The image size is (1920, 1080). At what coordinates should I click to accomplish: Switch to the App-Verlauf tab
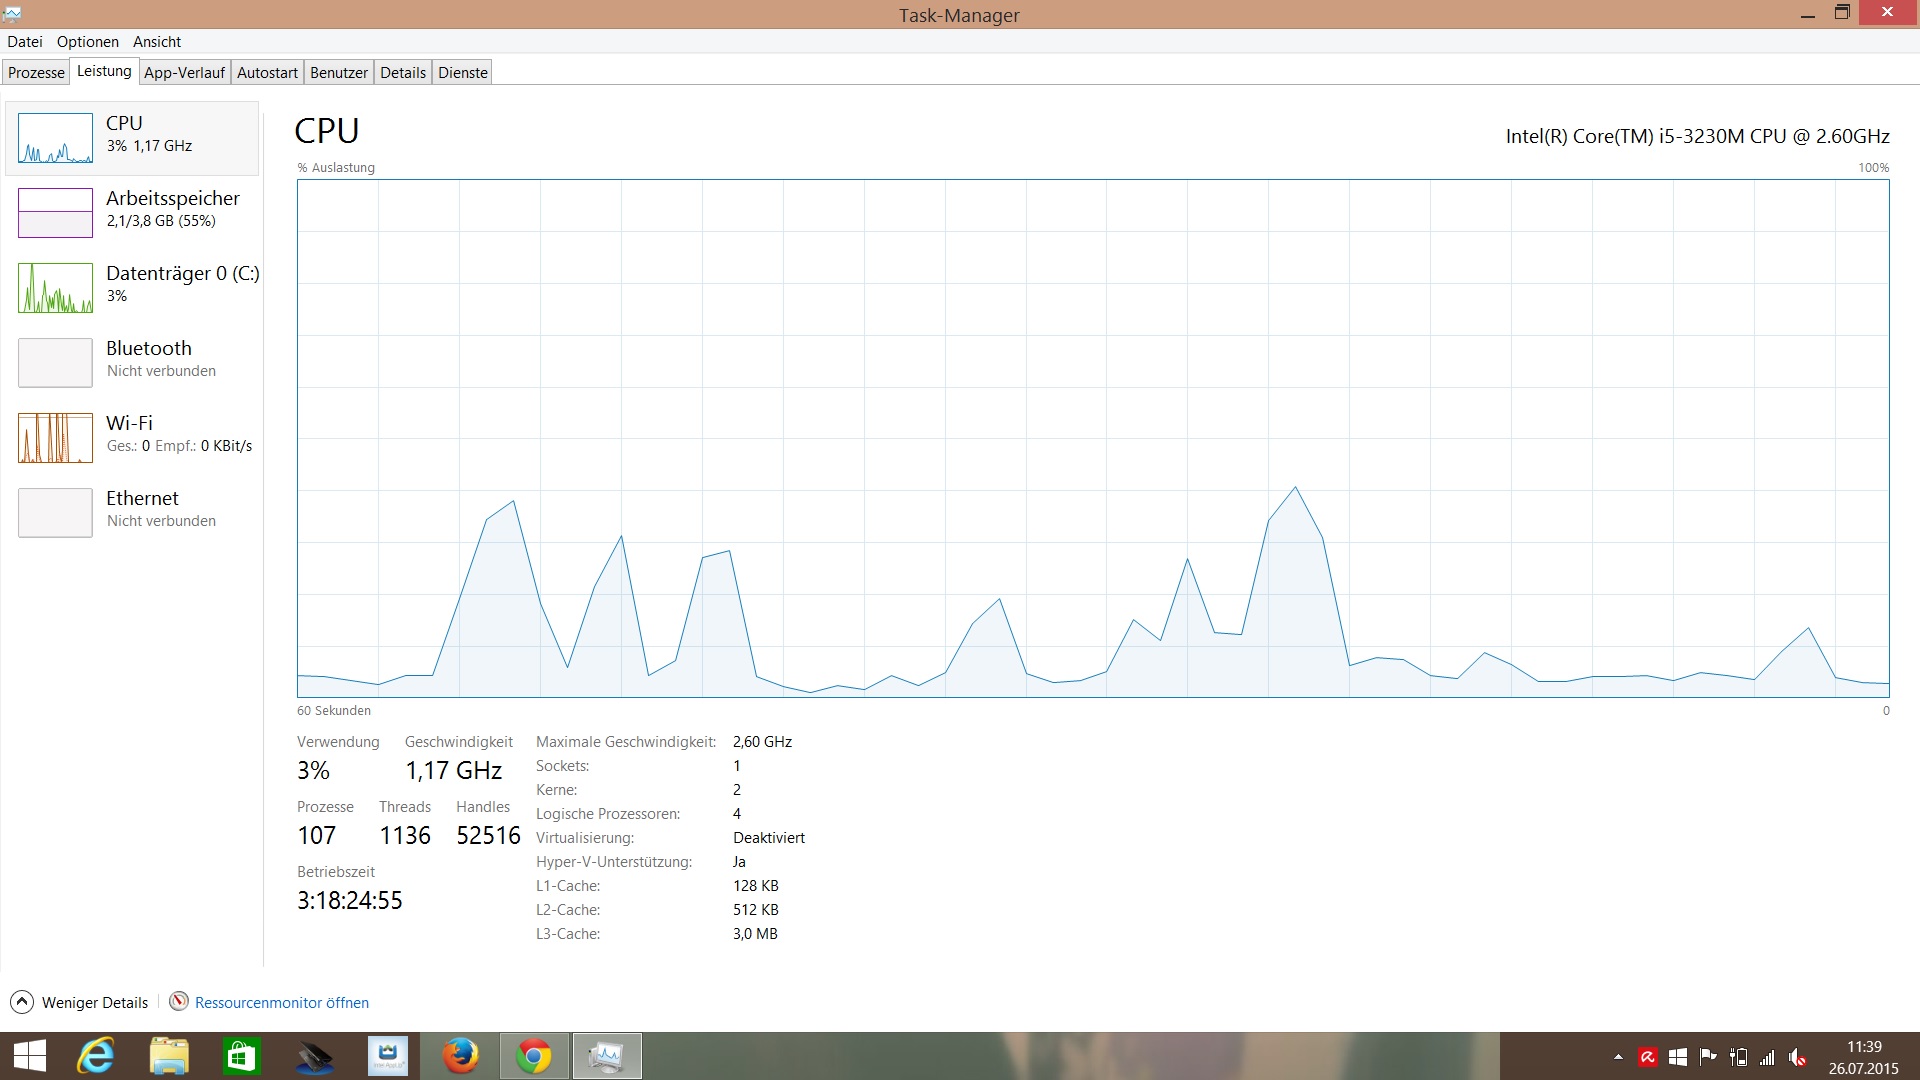184,73
